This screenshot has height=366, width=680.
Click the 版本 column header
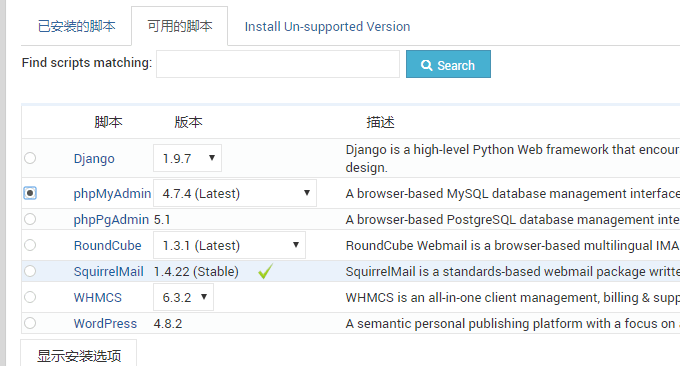188,122
